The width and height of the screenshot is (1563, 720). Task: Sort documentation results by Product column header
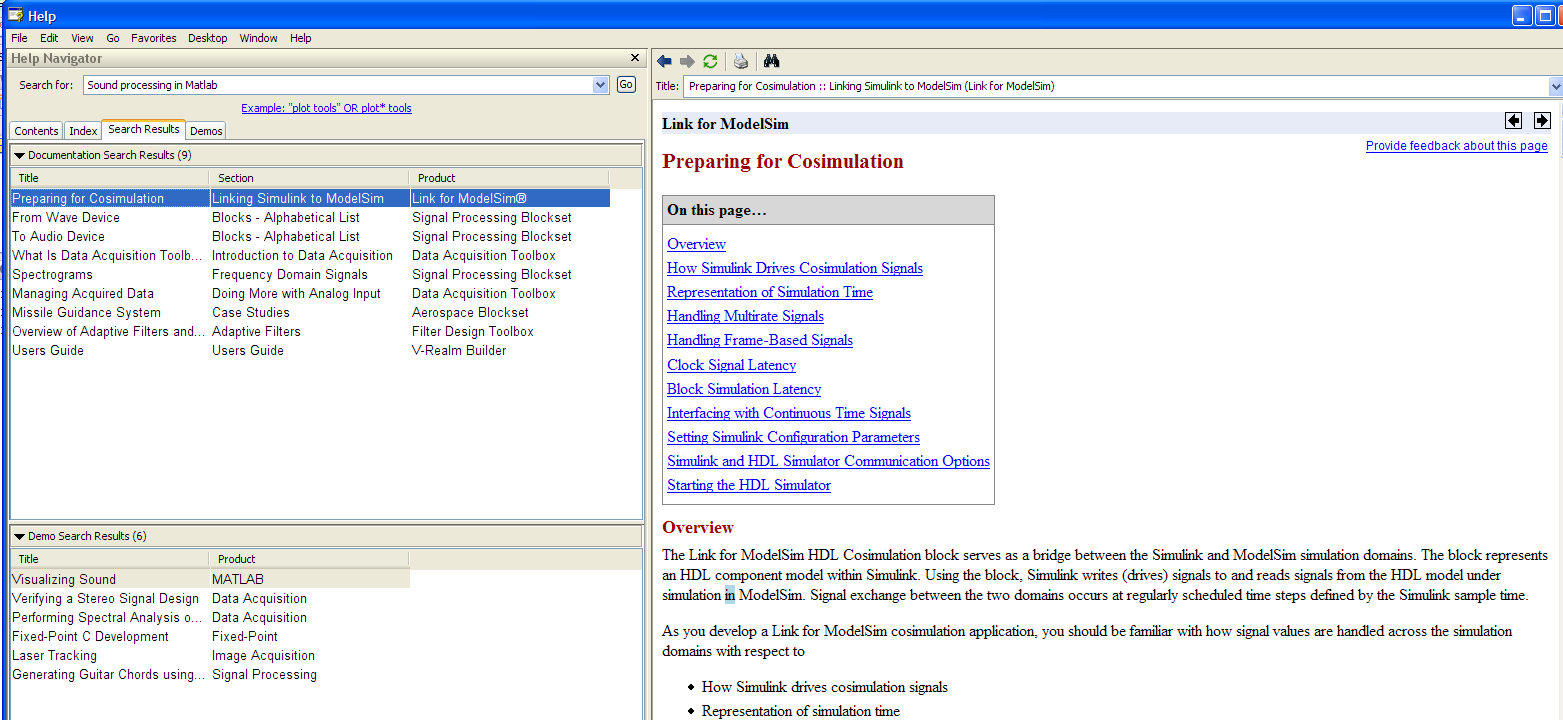[510, 178]
